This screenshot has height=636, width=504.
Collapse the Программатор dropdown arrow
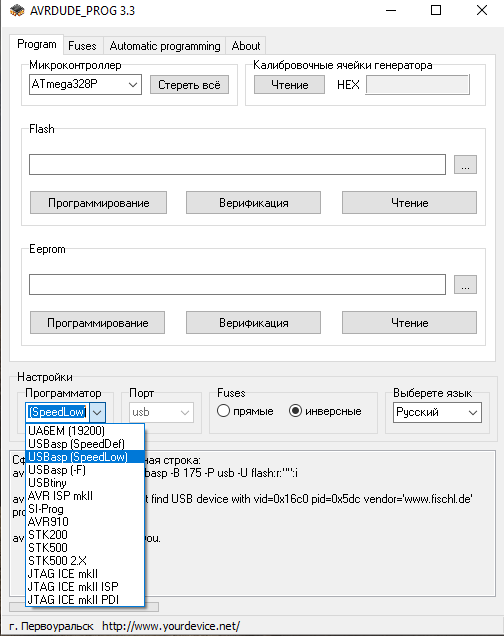tap(97, 413)
